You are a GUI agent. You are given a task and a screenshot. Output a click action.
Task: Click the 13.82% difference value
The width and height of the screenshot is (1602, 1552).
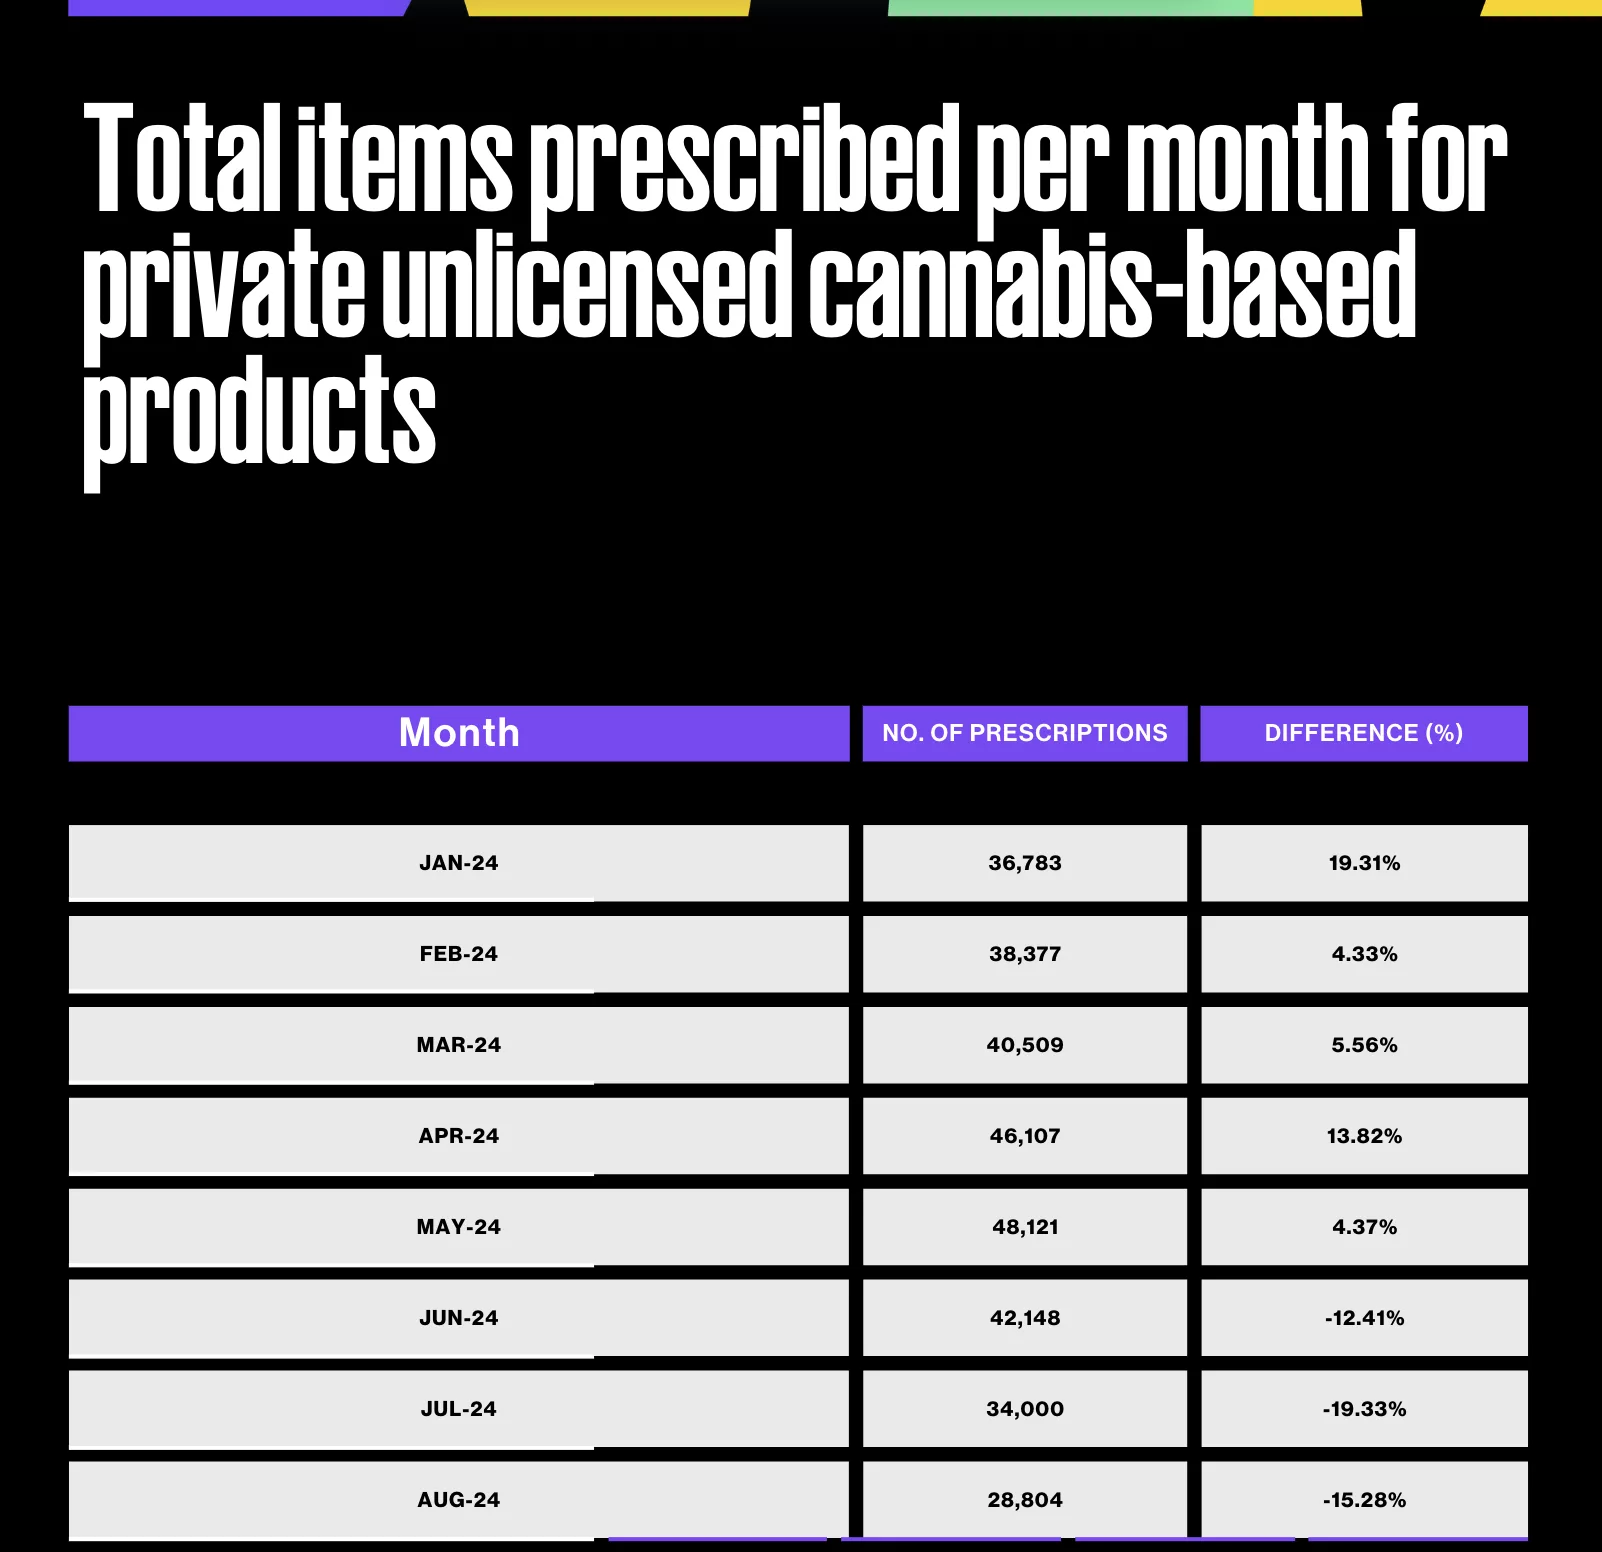[1364, 1136]
